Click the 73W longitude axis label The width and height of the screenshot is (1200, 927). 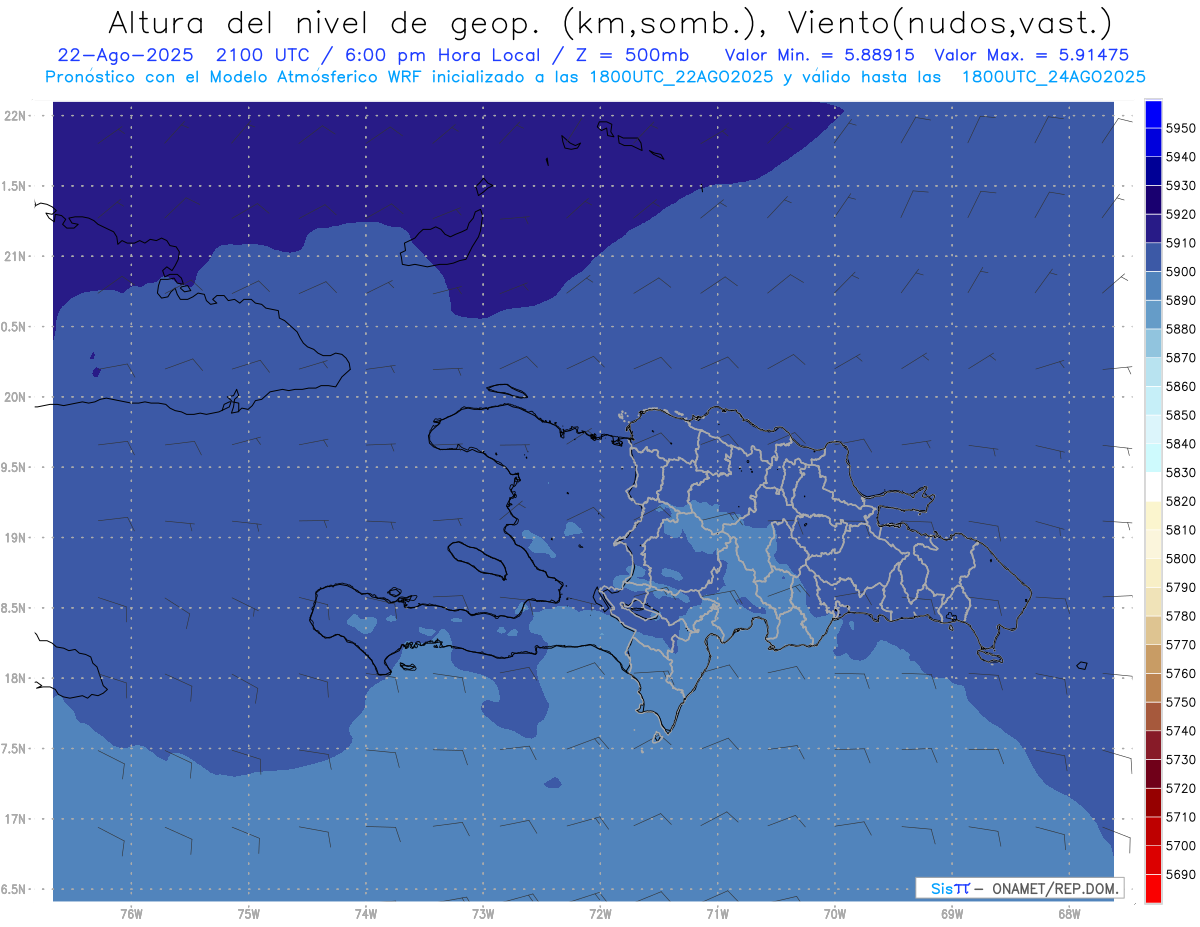tap(482, 913)
